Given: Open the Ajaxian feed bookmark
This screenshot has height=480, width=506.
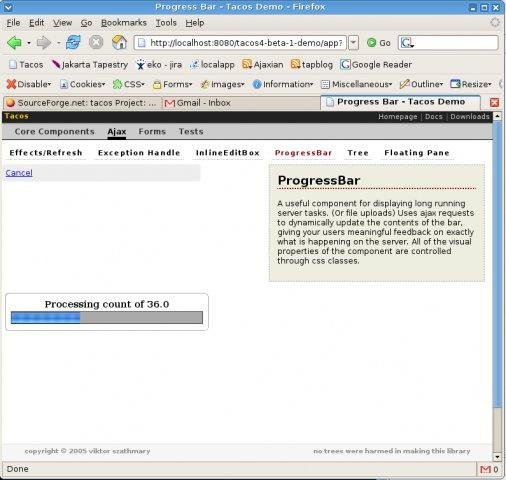Looking at the screenshot, I should 263,64.
